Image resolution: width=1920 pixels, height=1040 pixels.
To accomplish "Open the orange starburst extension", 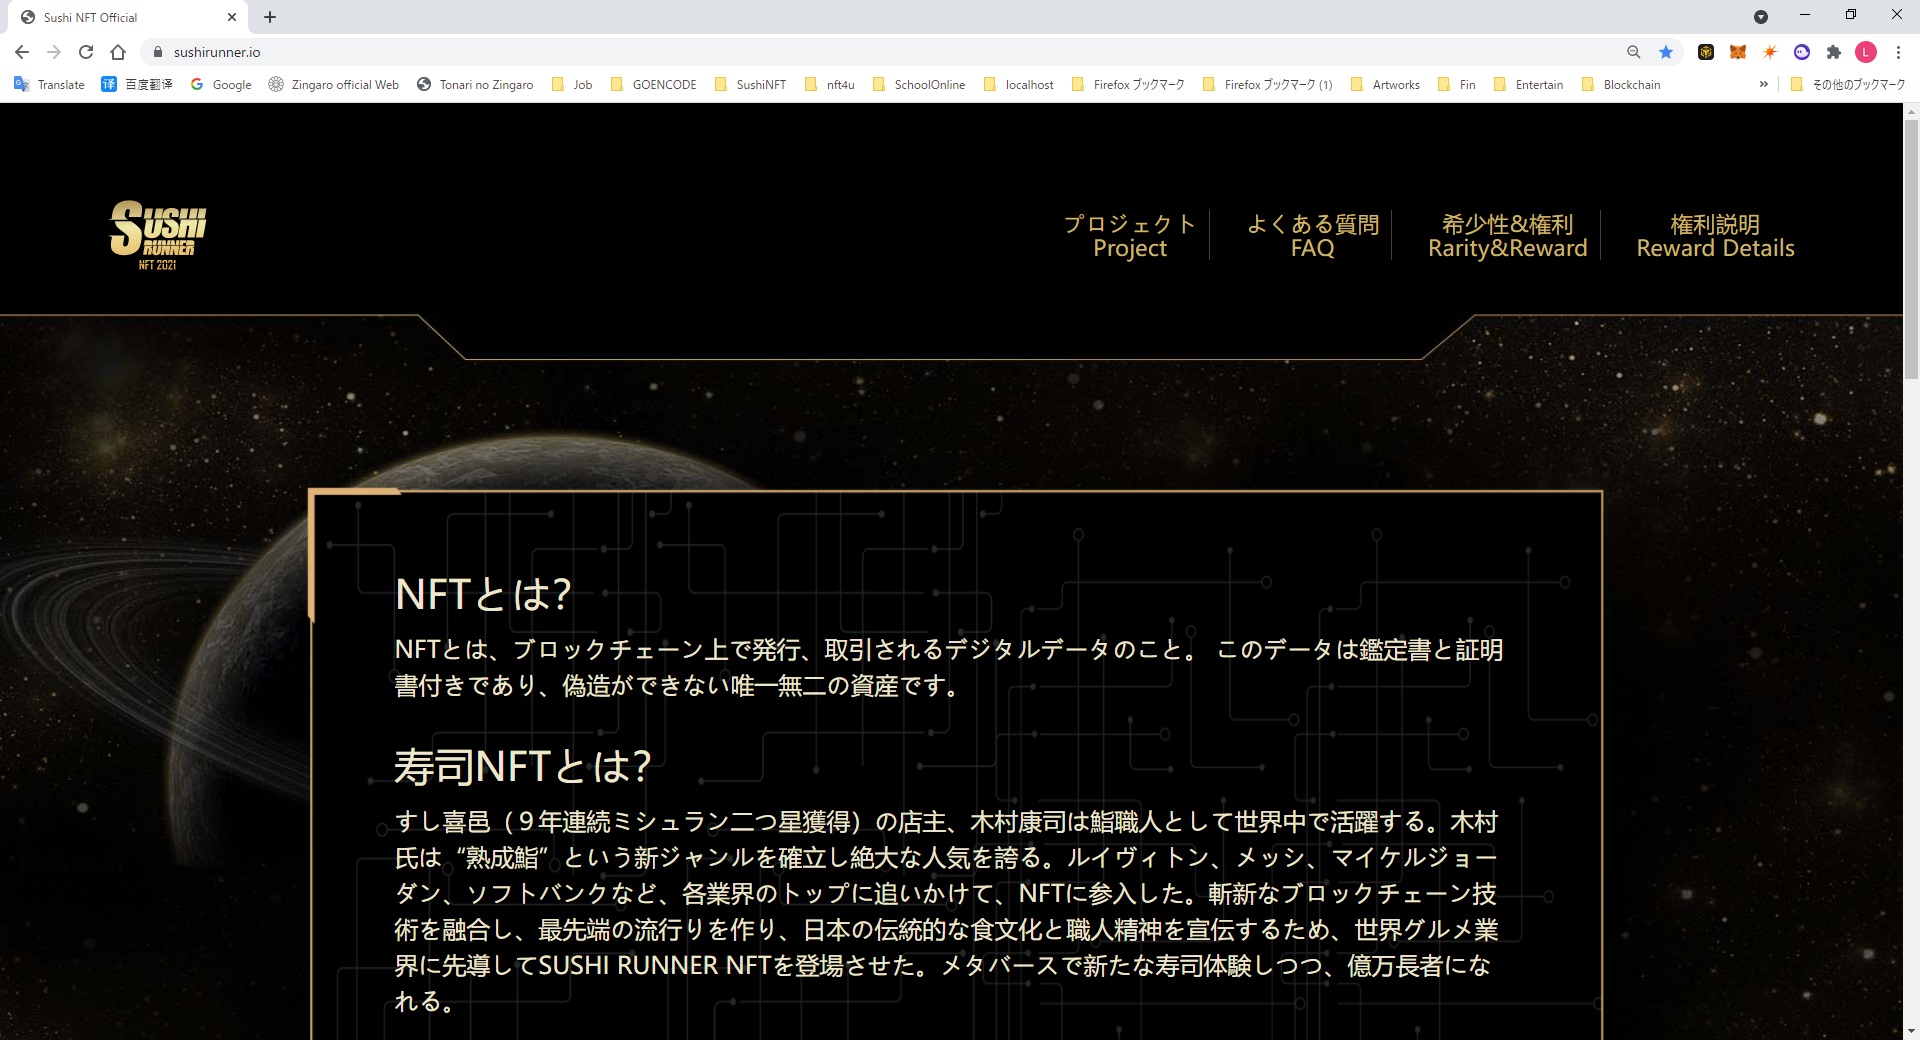I will coord(1770,52).
